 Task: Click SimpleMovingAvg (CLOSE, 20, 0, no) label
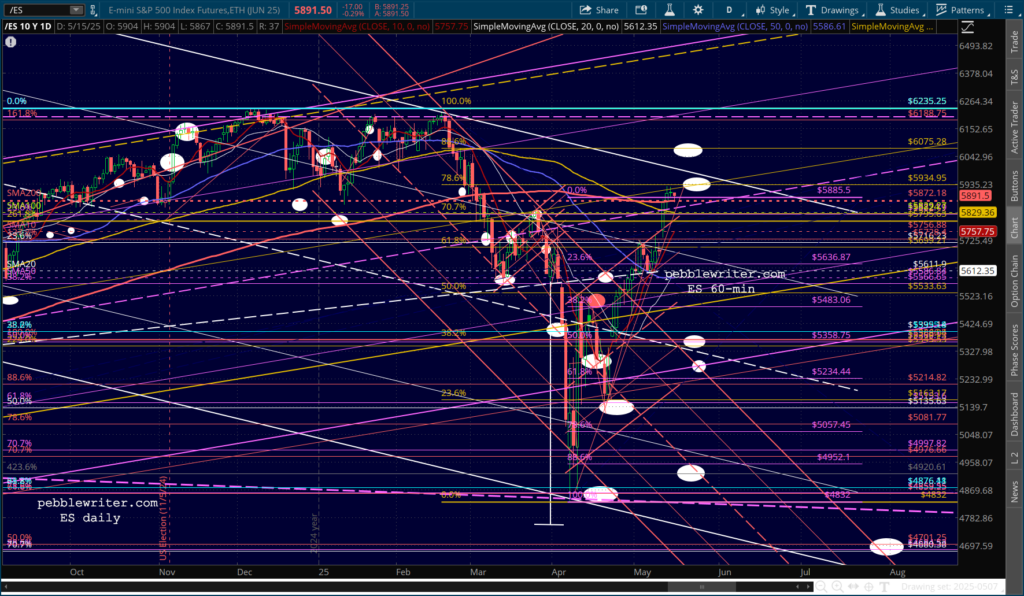pos(546,27)
